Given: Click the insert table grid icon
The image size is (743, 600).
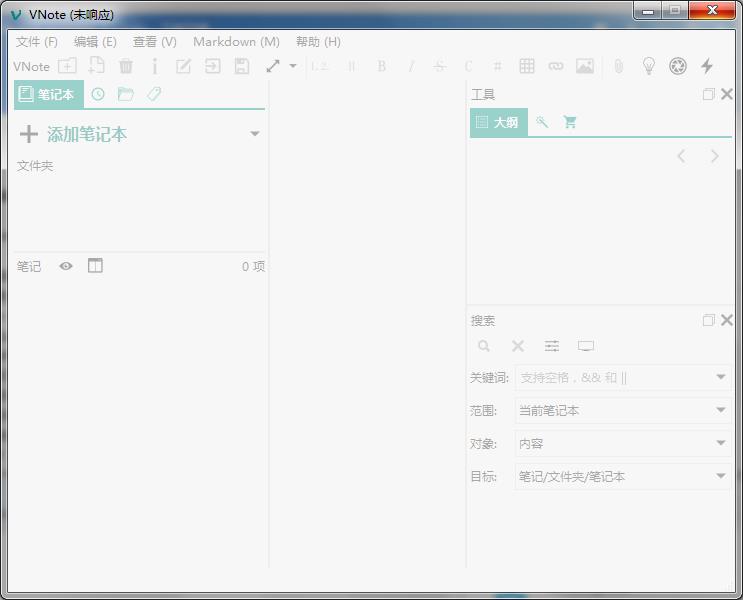Looking at the screenshot, I should pyautogui.click(x=527, y=66).
